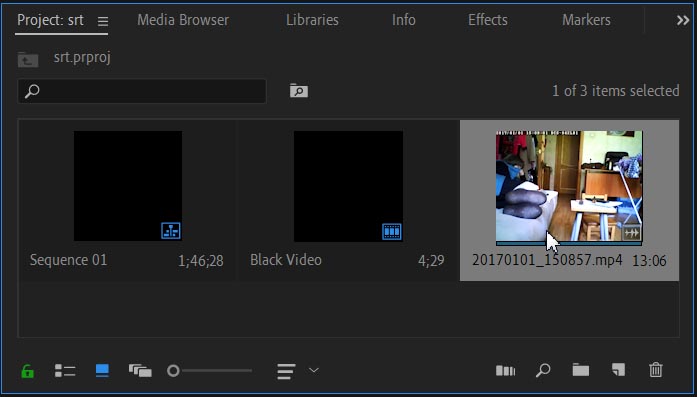Switch to the Media Browser tab
697x397 pixels.
pos(183,20)
